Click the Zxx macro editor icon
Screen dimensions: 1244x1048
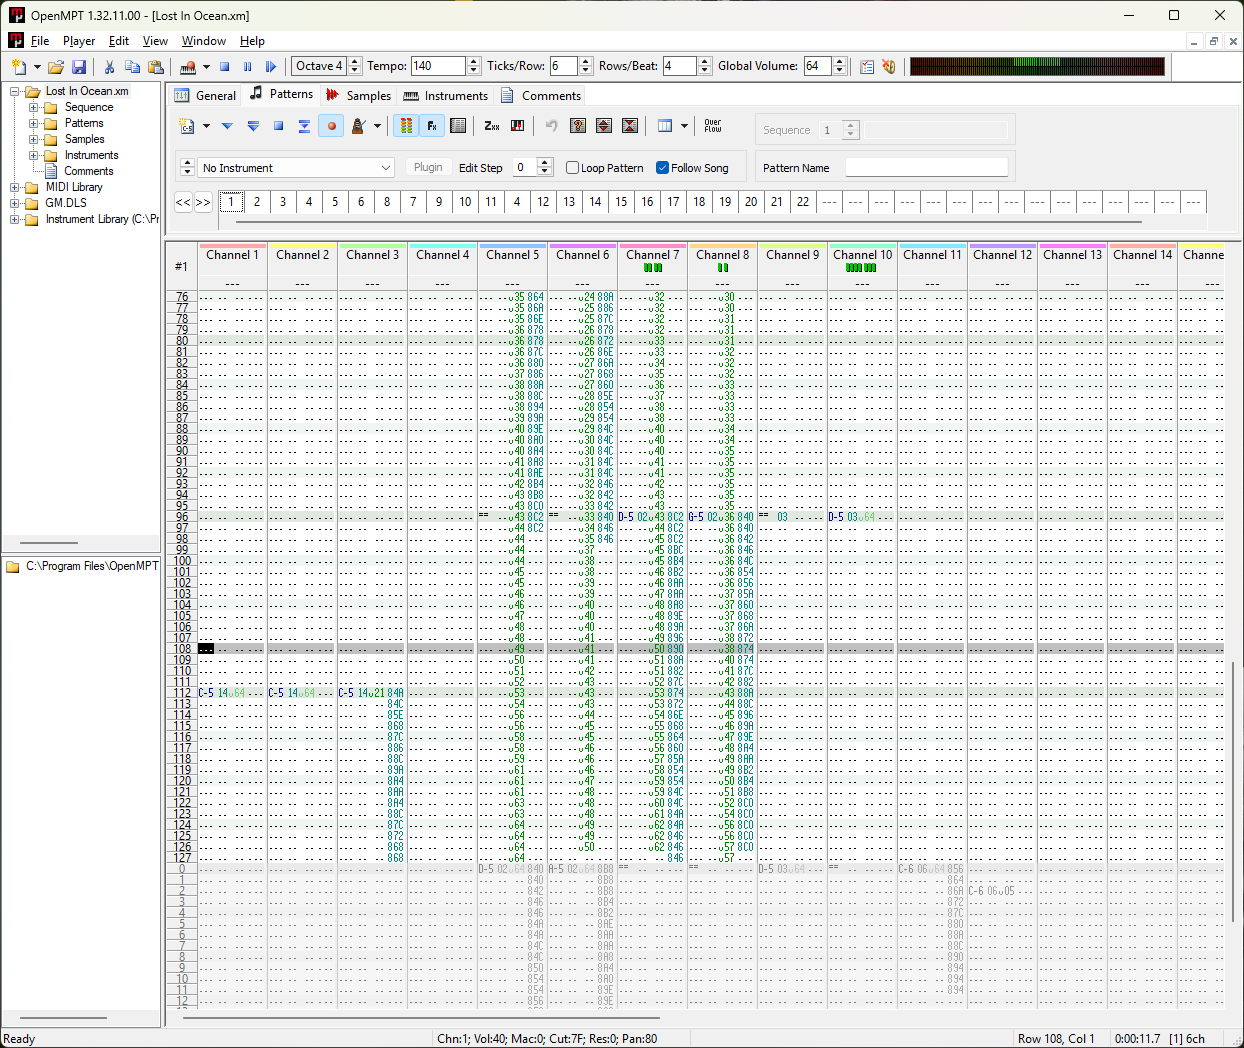pyautogui.click(x=492, y=126)
